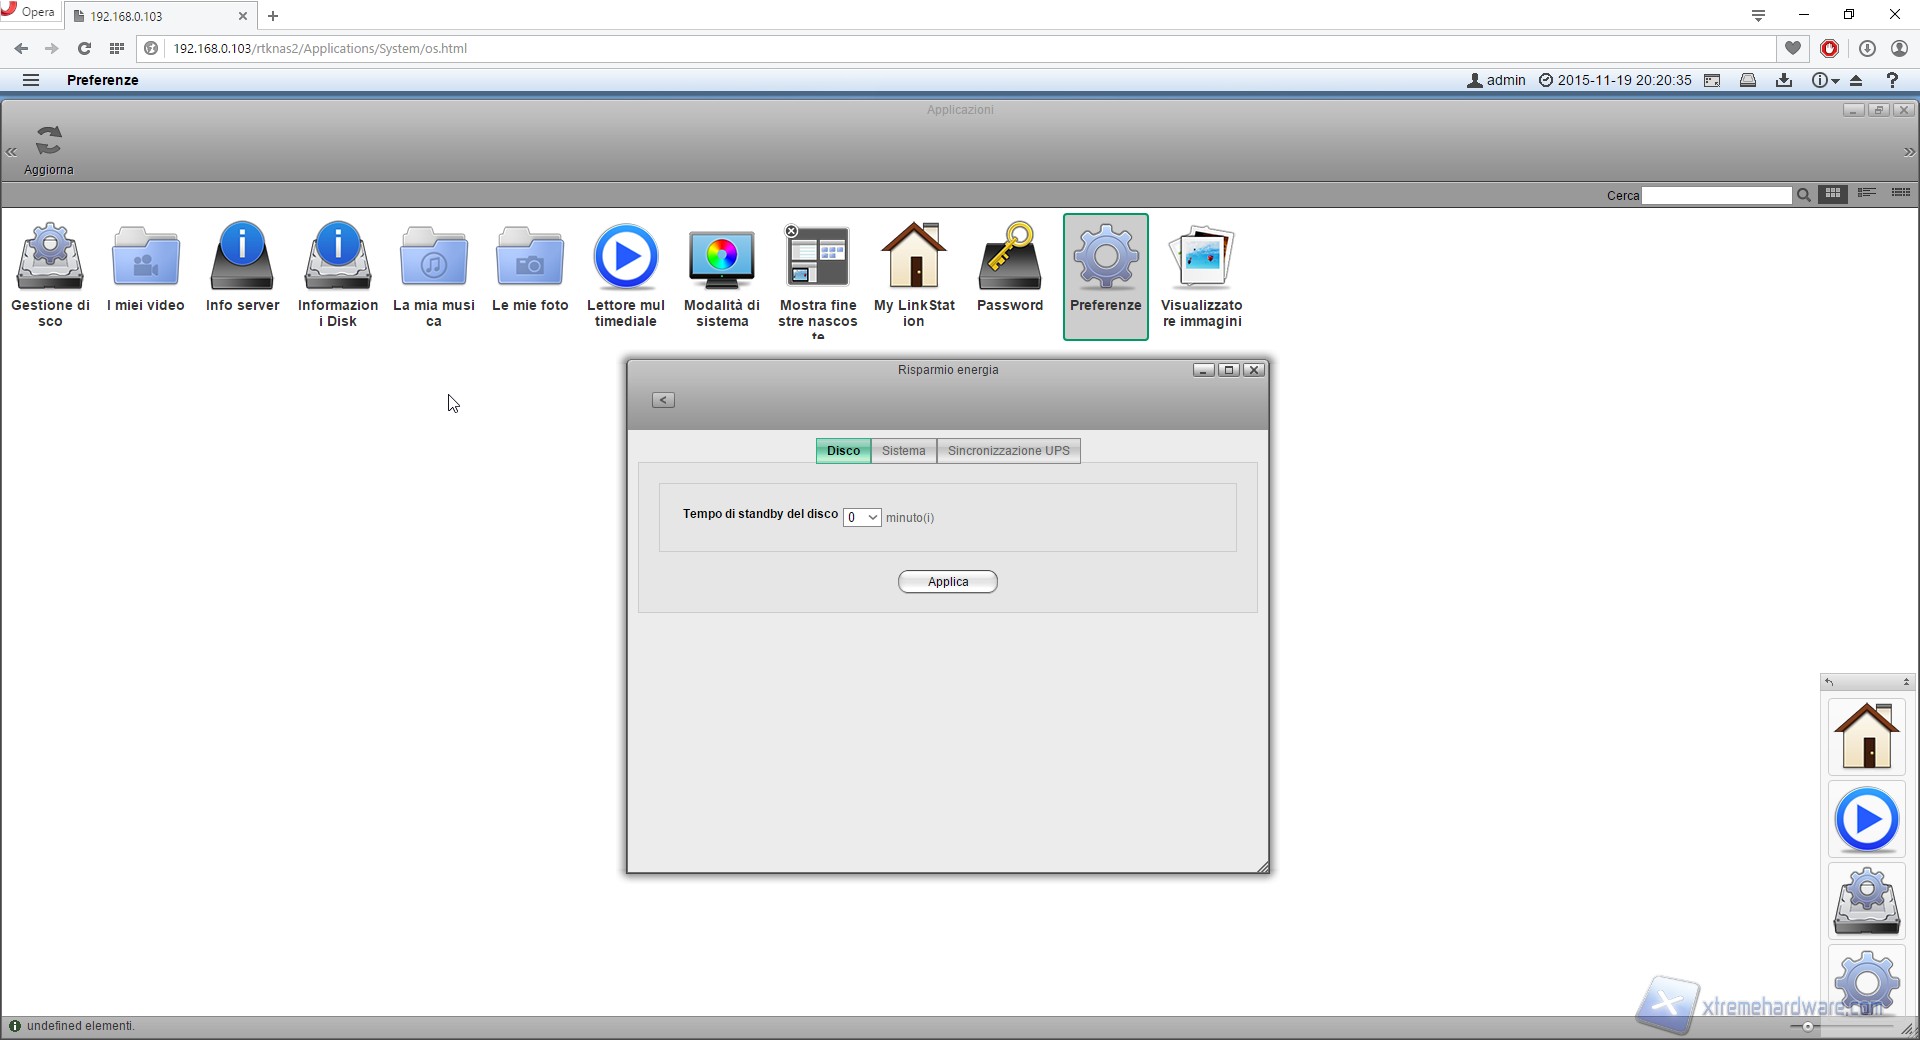Open My LinkStation house icon
This screenshot has height=1040, width=1920.
coord(914,258)
